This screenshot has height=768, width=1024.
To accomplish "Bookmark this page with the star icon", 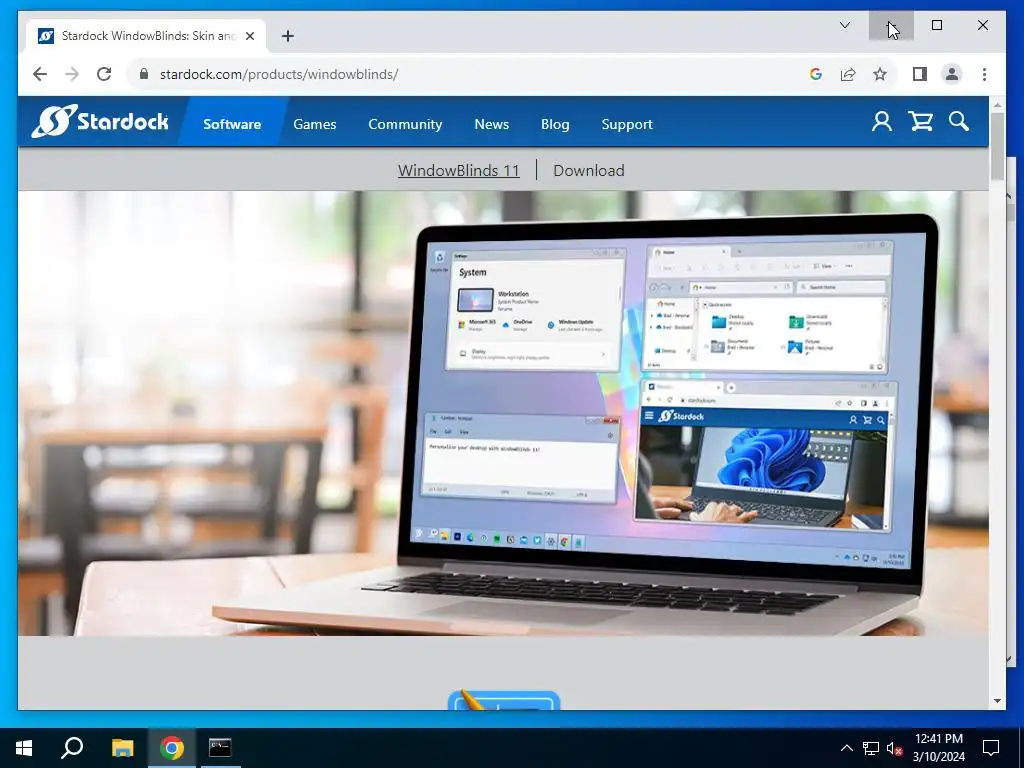I will click(x=880, y=74).
